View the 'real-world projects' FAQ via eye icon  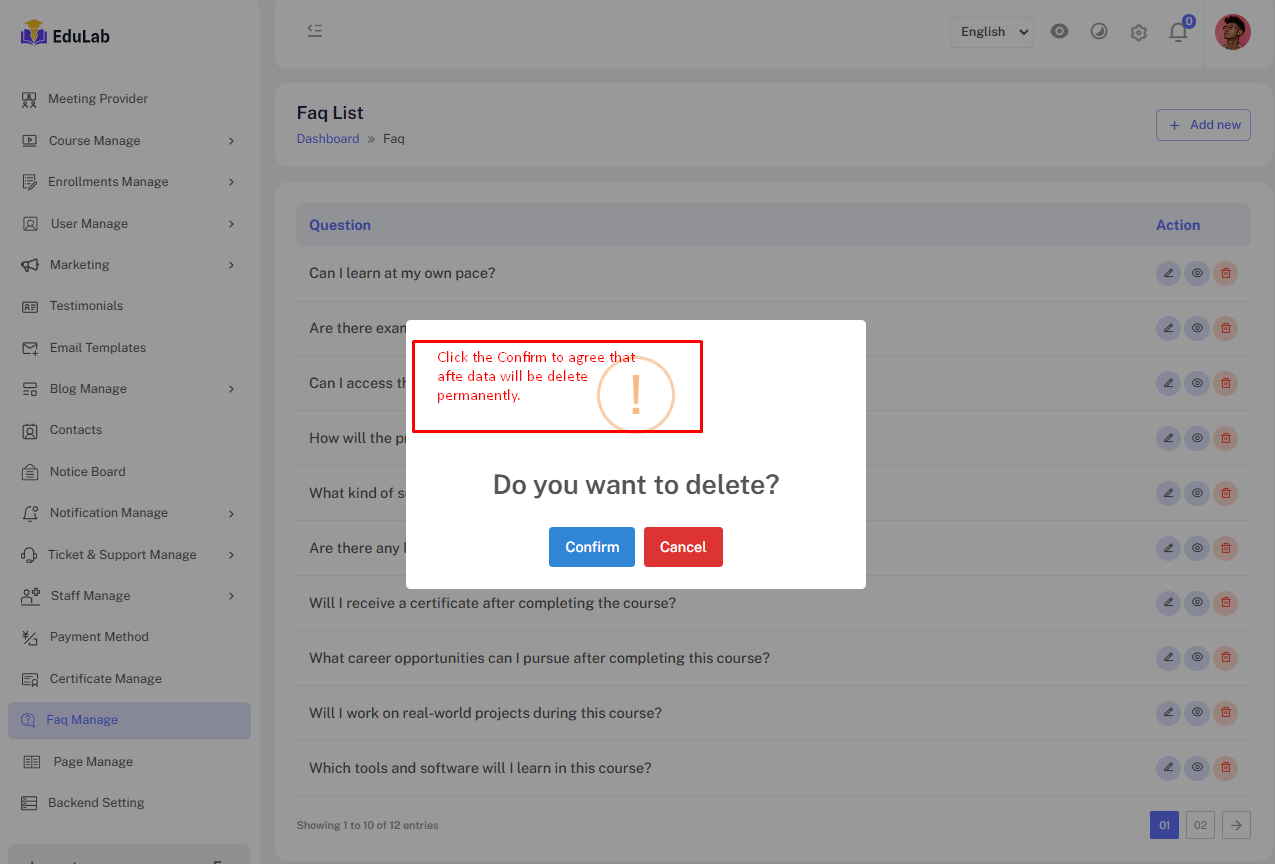1197,713
